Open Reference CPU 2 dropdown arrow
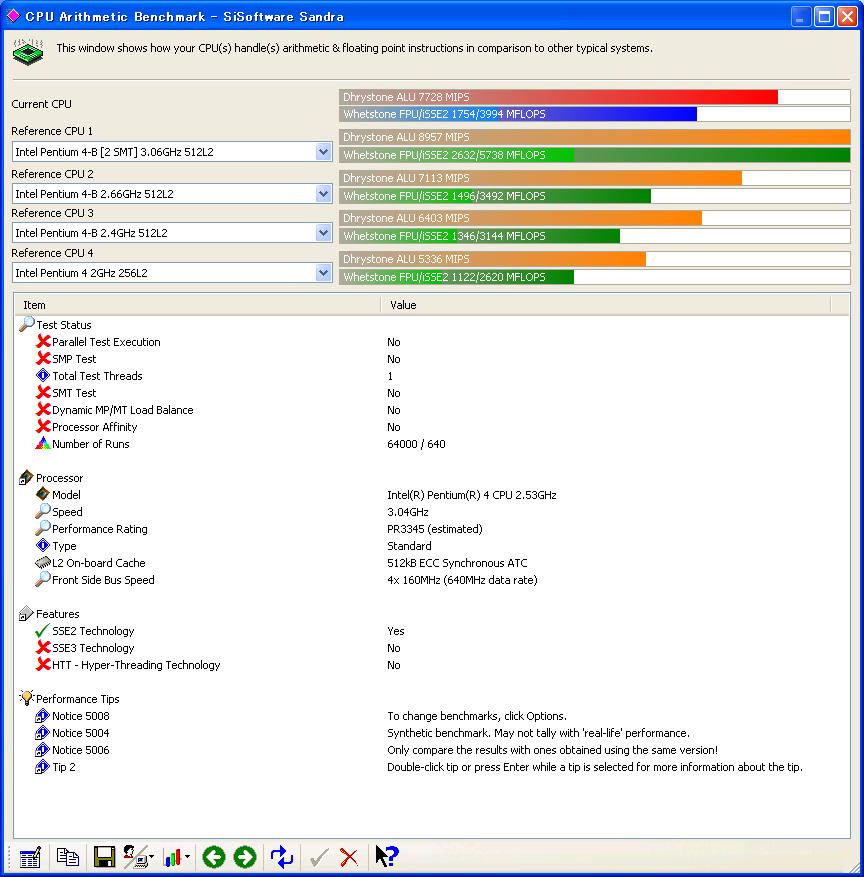The image size is (864, 877). [x=323, y=194]
